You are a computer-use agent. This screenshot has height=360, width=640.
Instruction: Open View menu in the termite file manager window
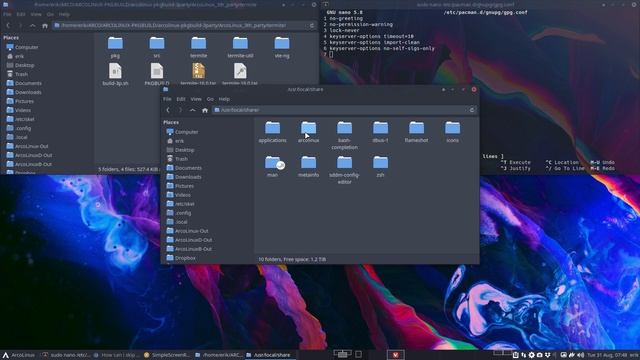pyautogui.click(x=36, y=14)
